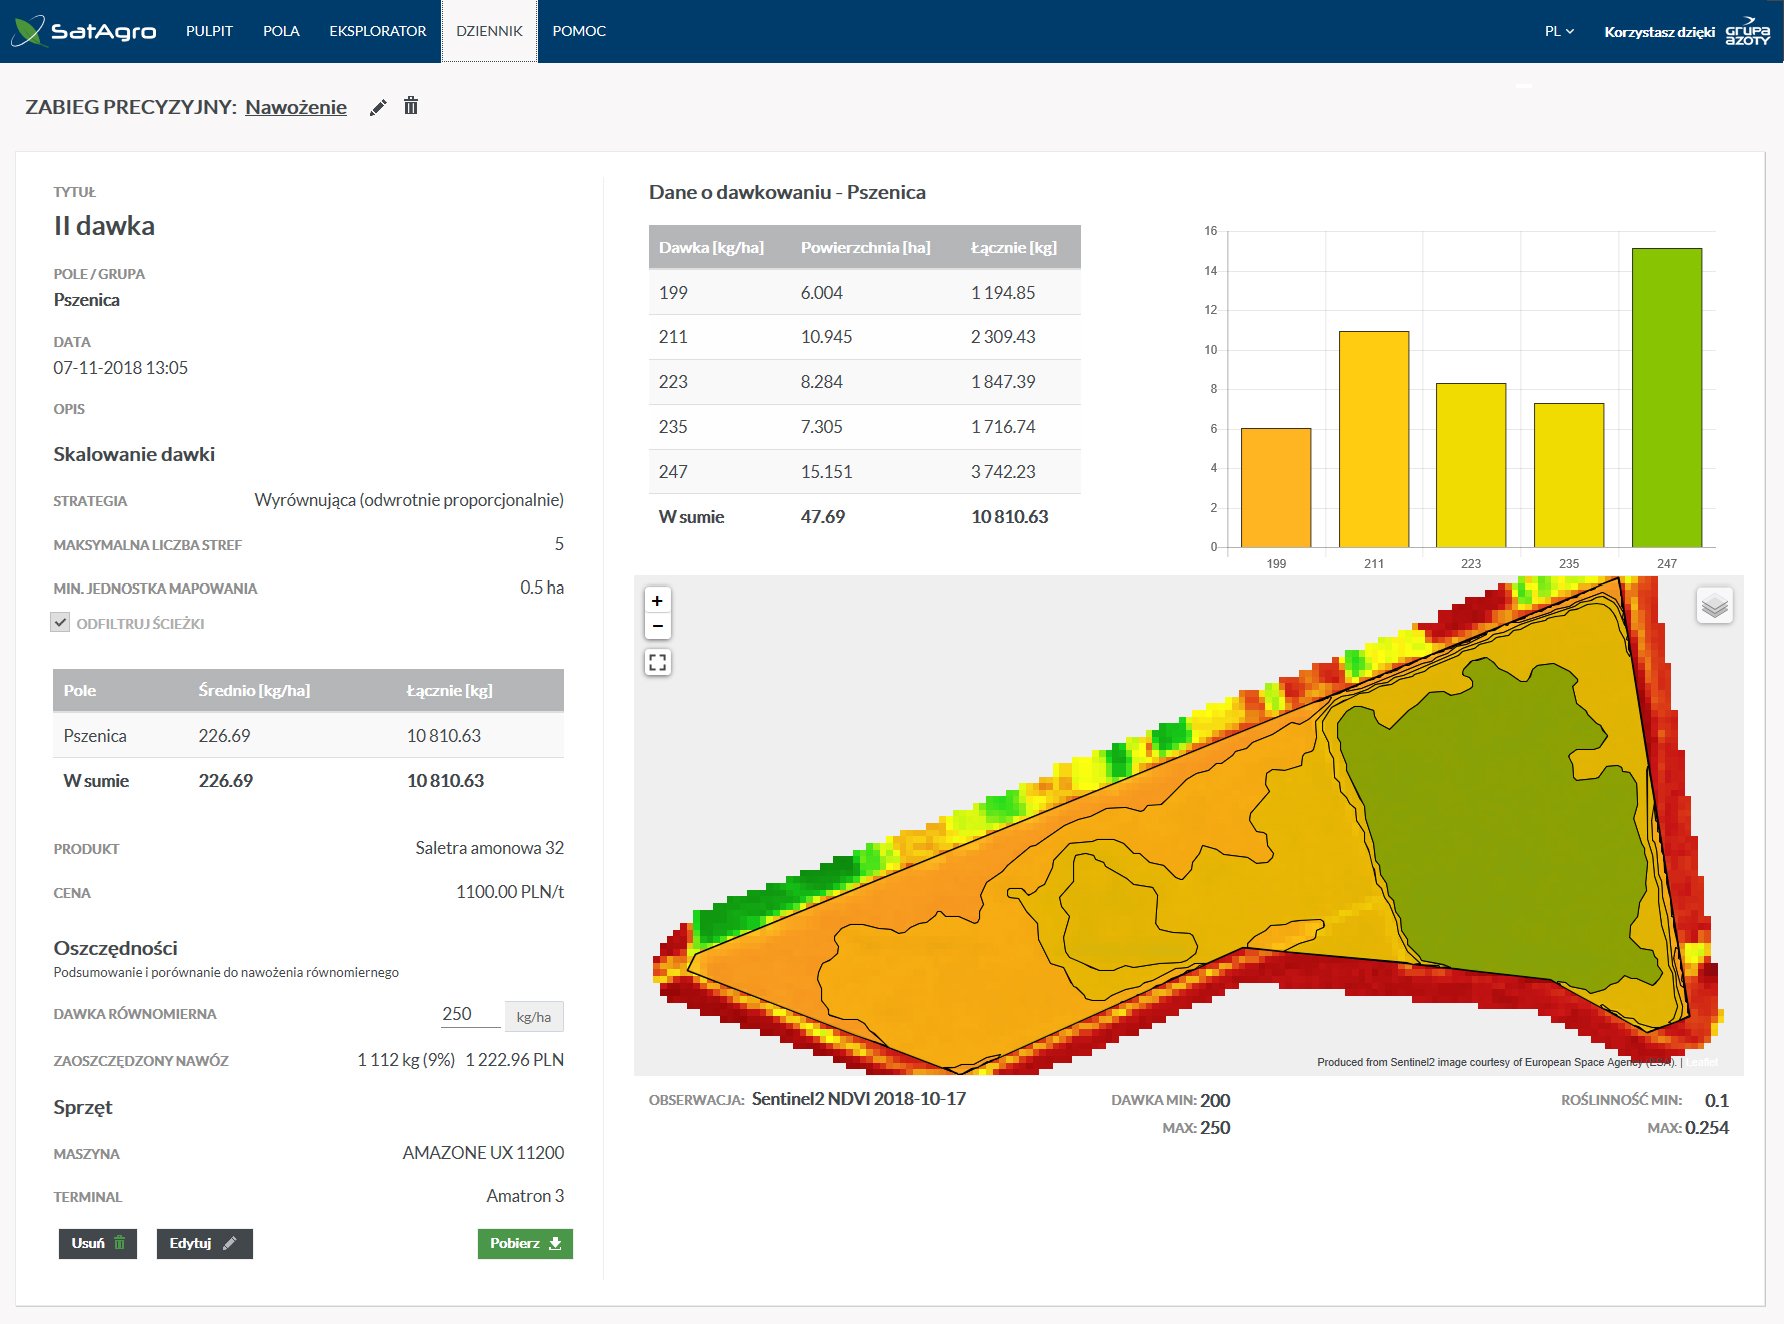The width and height of the screenshot is (1784, 1324).
Task: Toggle fullscreen map view
Action: (657, 662)
